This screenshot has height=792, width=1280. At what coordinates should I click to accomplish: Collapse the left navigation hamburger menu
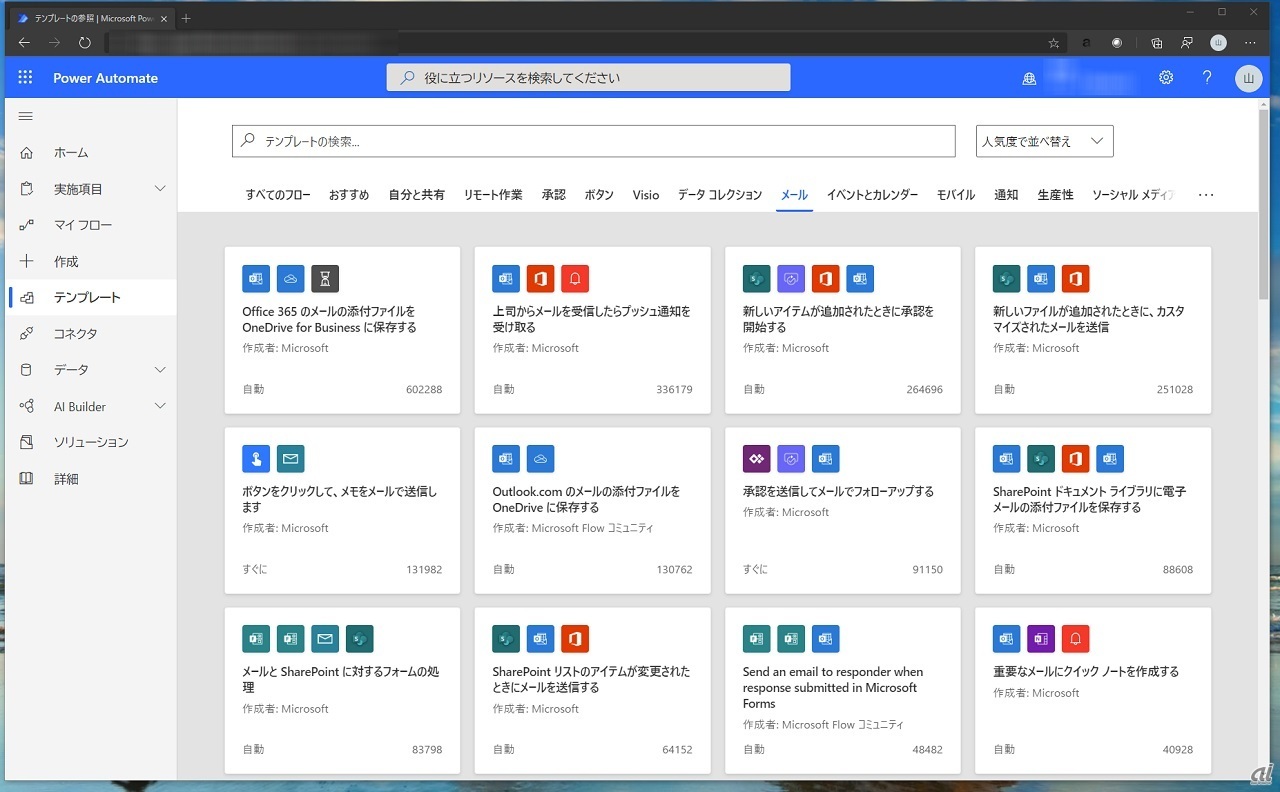[26, 117]
